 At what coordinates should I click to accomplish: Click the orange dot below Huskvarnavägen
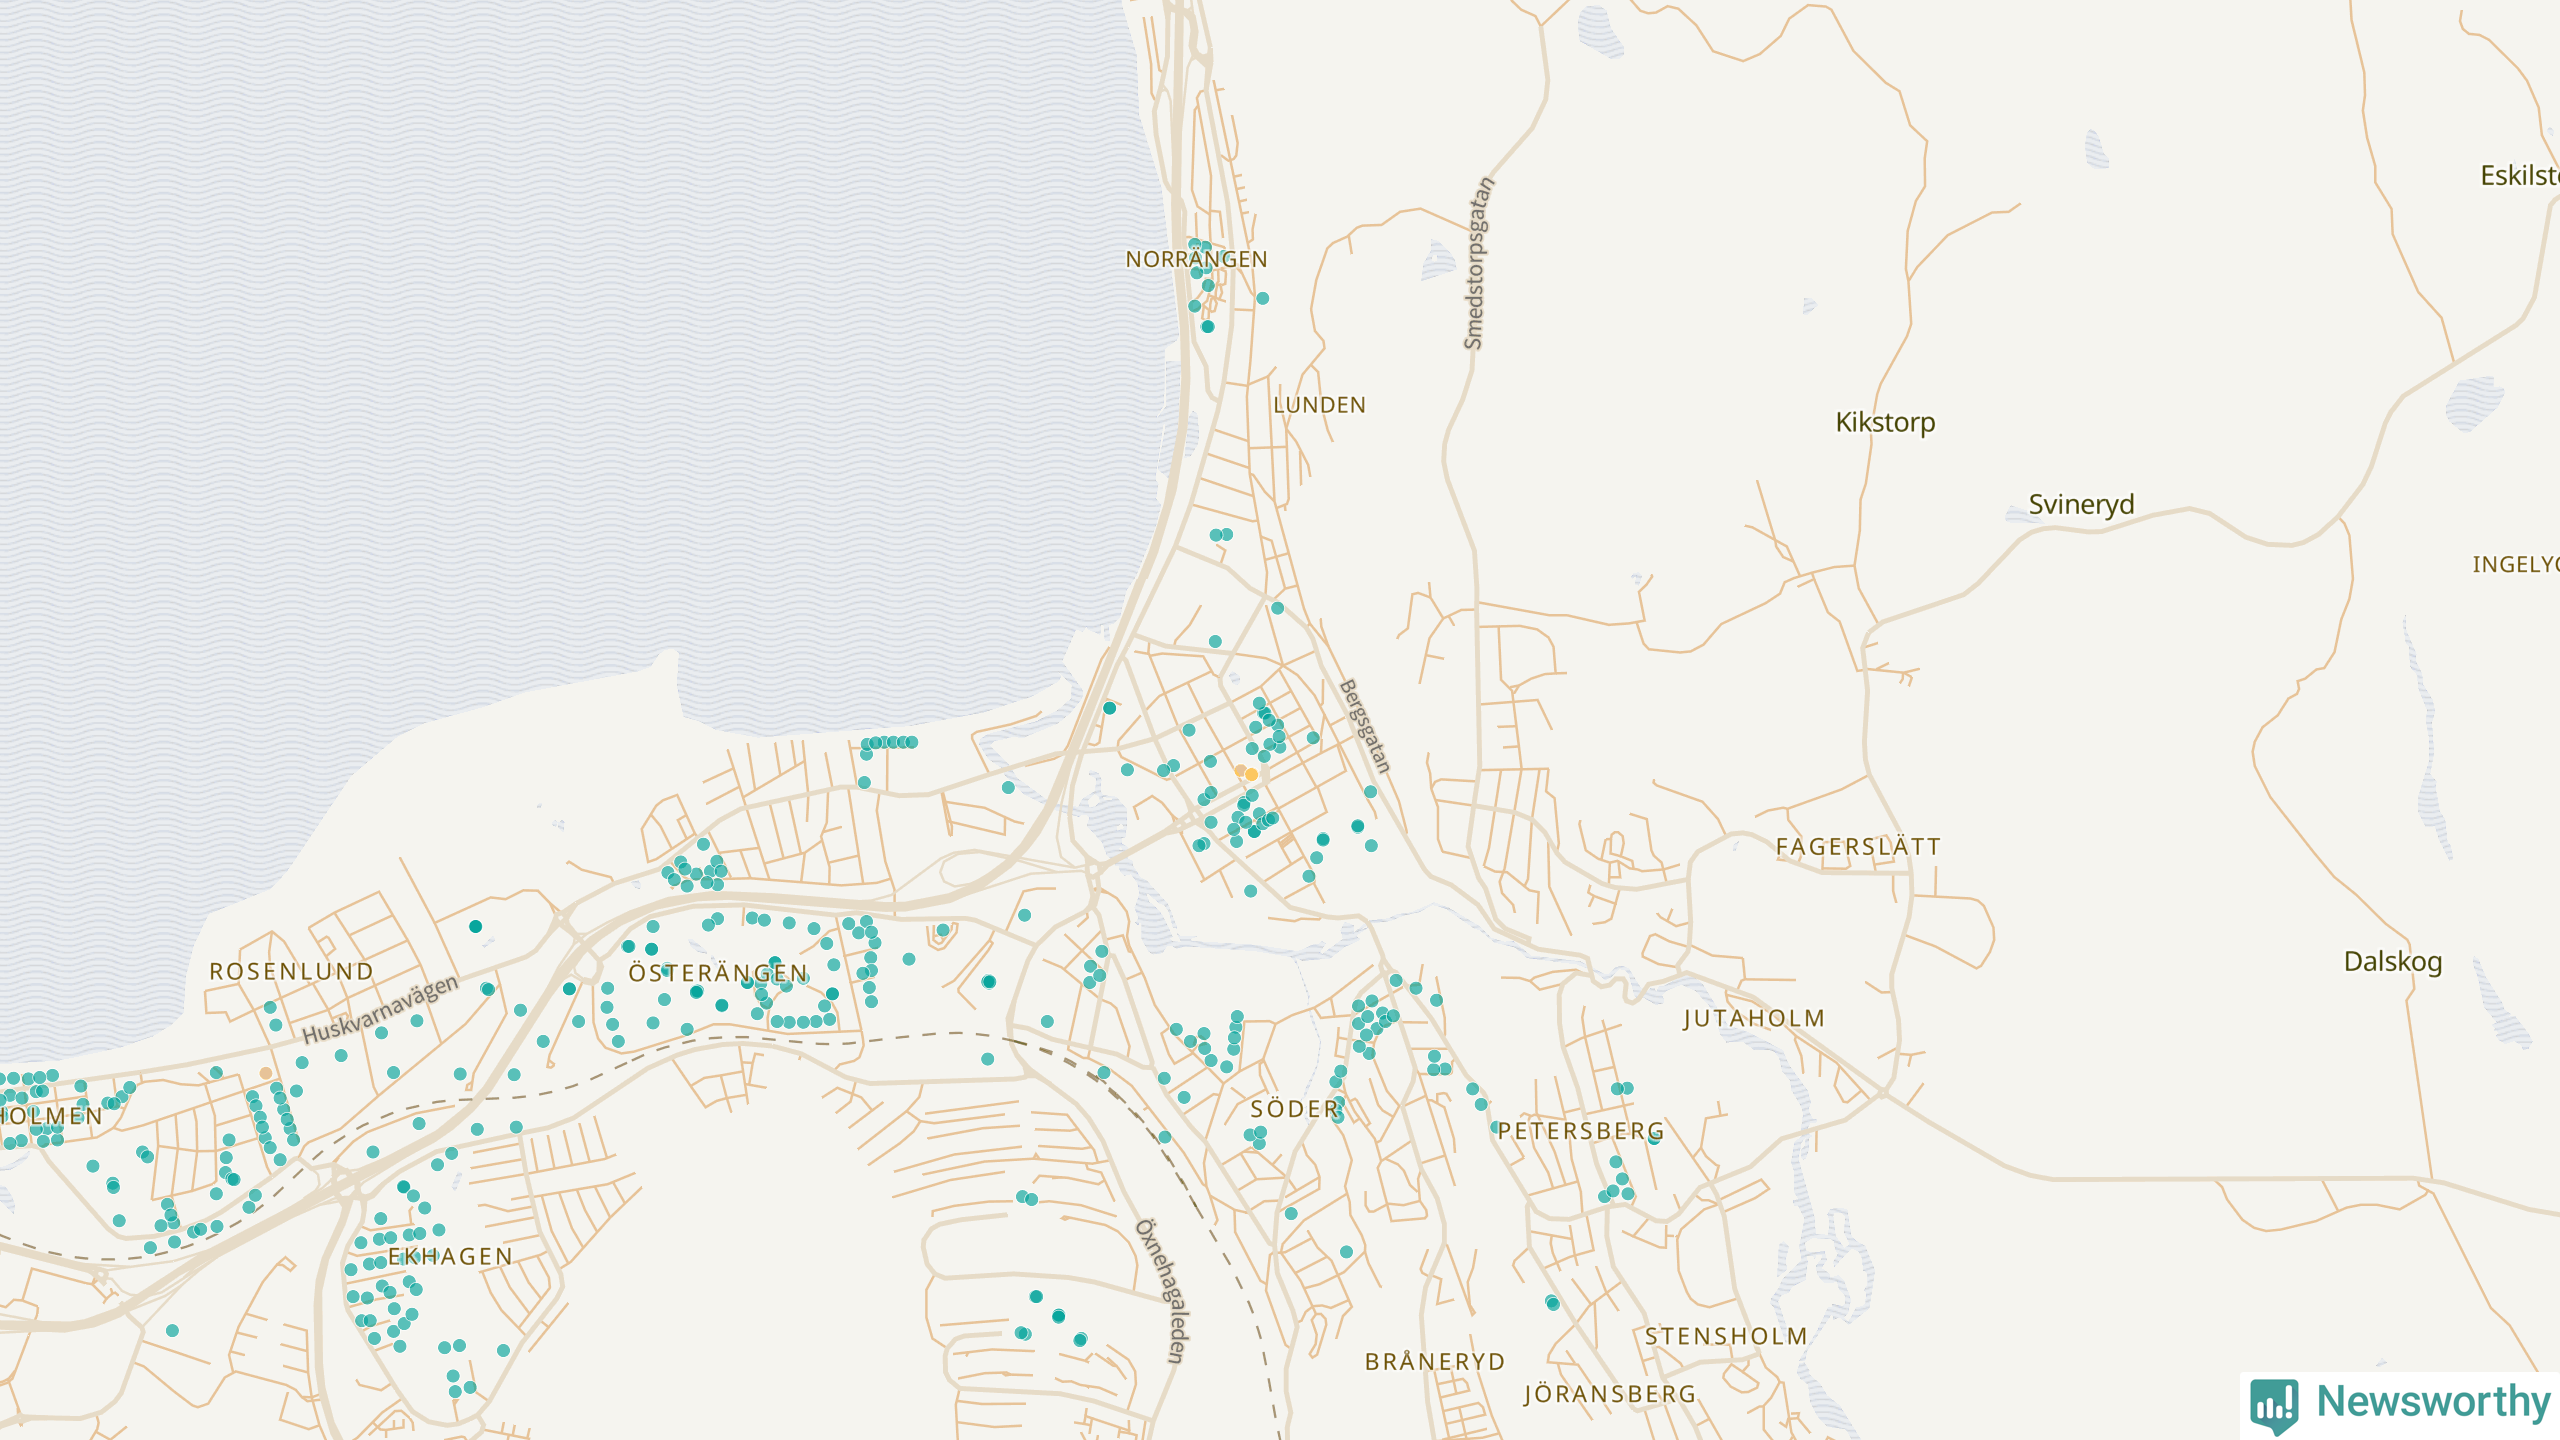pos(266,1073)
